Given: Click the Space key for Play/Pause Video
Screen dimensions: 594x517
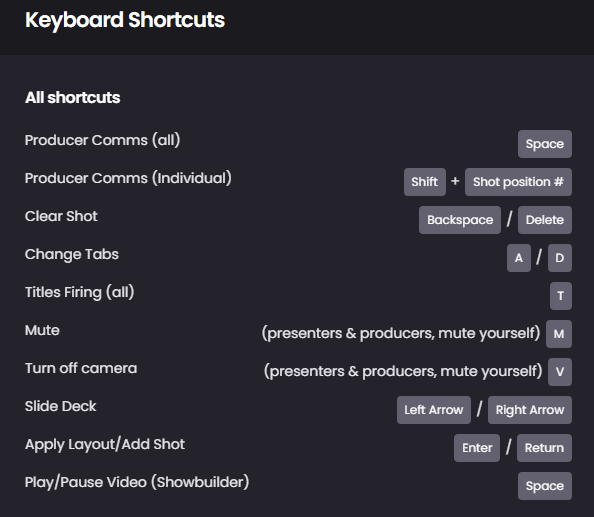Looking at the screenshot, I should tap(545, 486).
